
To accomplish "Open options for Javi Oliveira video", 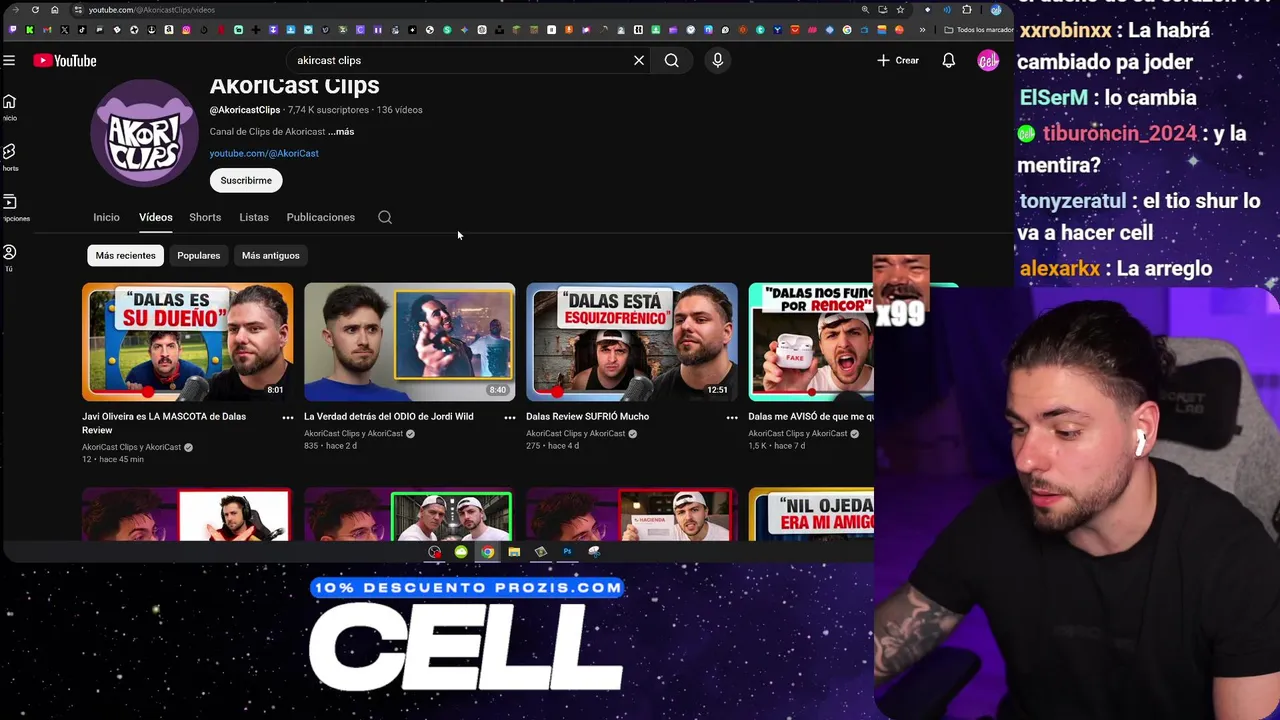I will 288,417.
